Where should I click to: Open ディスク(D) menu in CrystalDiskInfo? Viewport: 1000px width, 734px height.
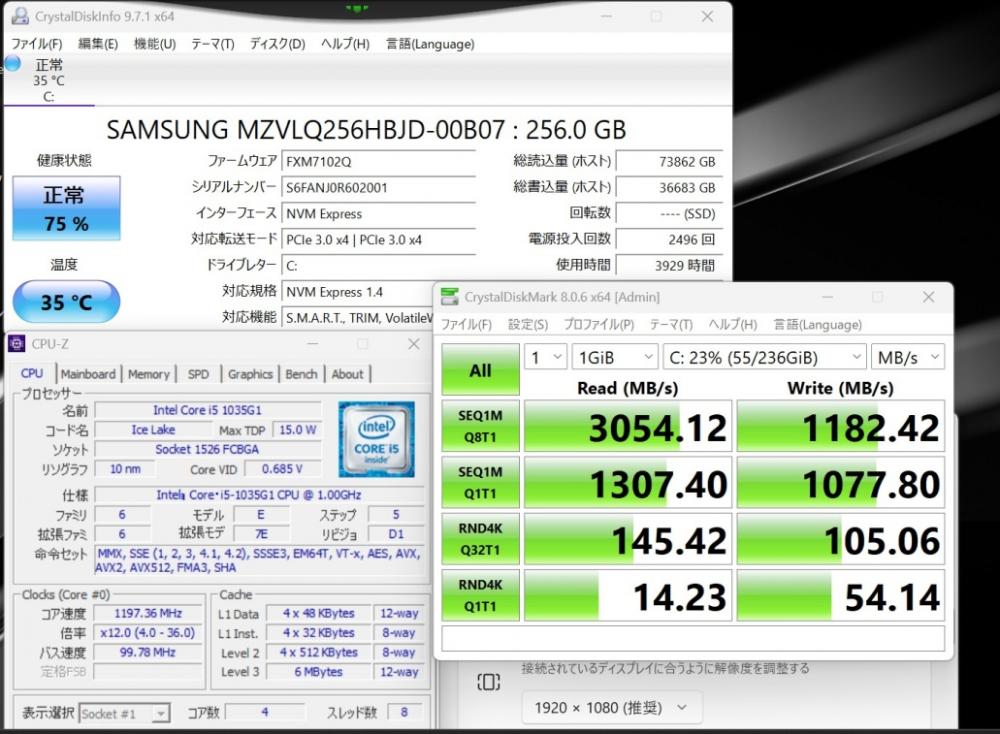point(277,44)
